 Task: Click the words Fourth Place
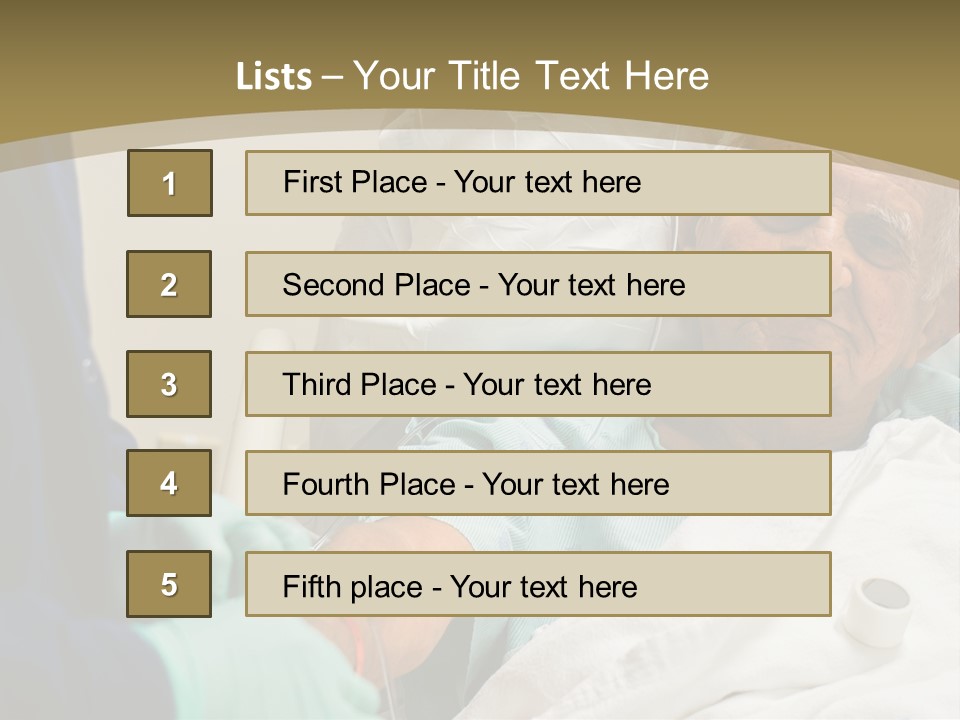point(369,484)
